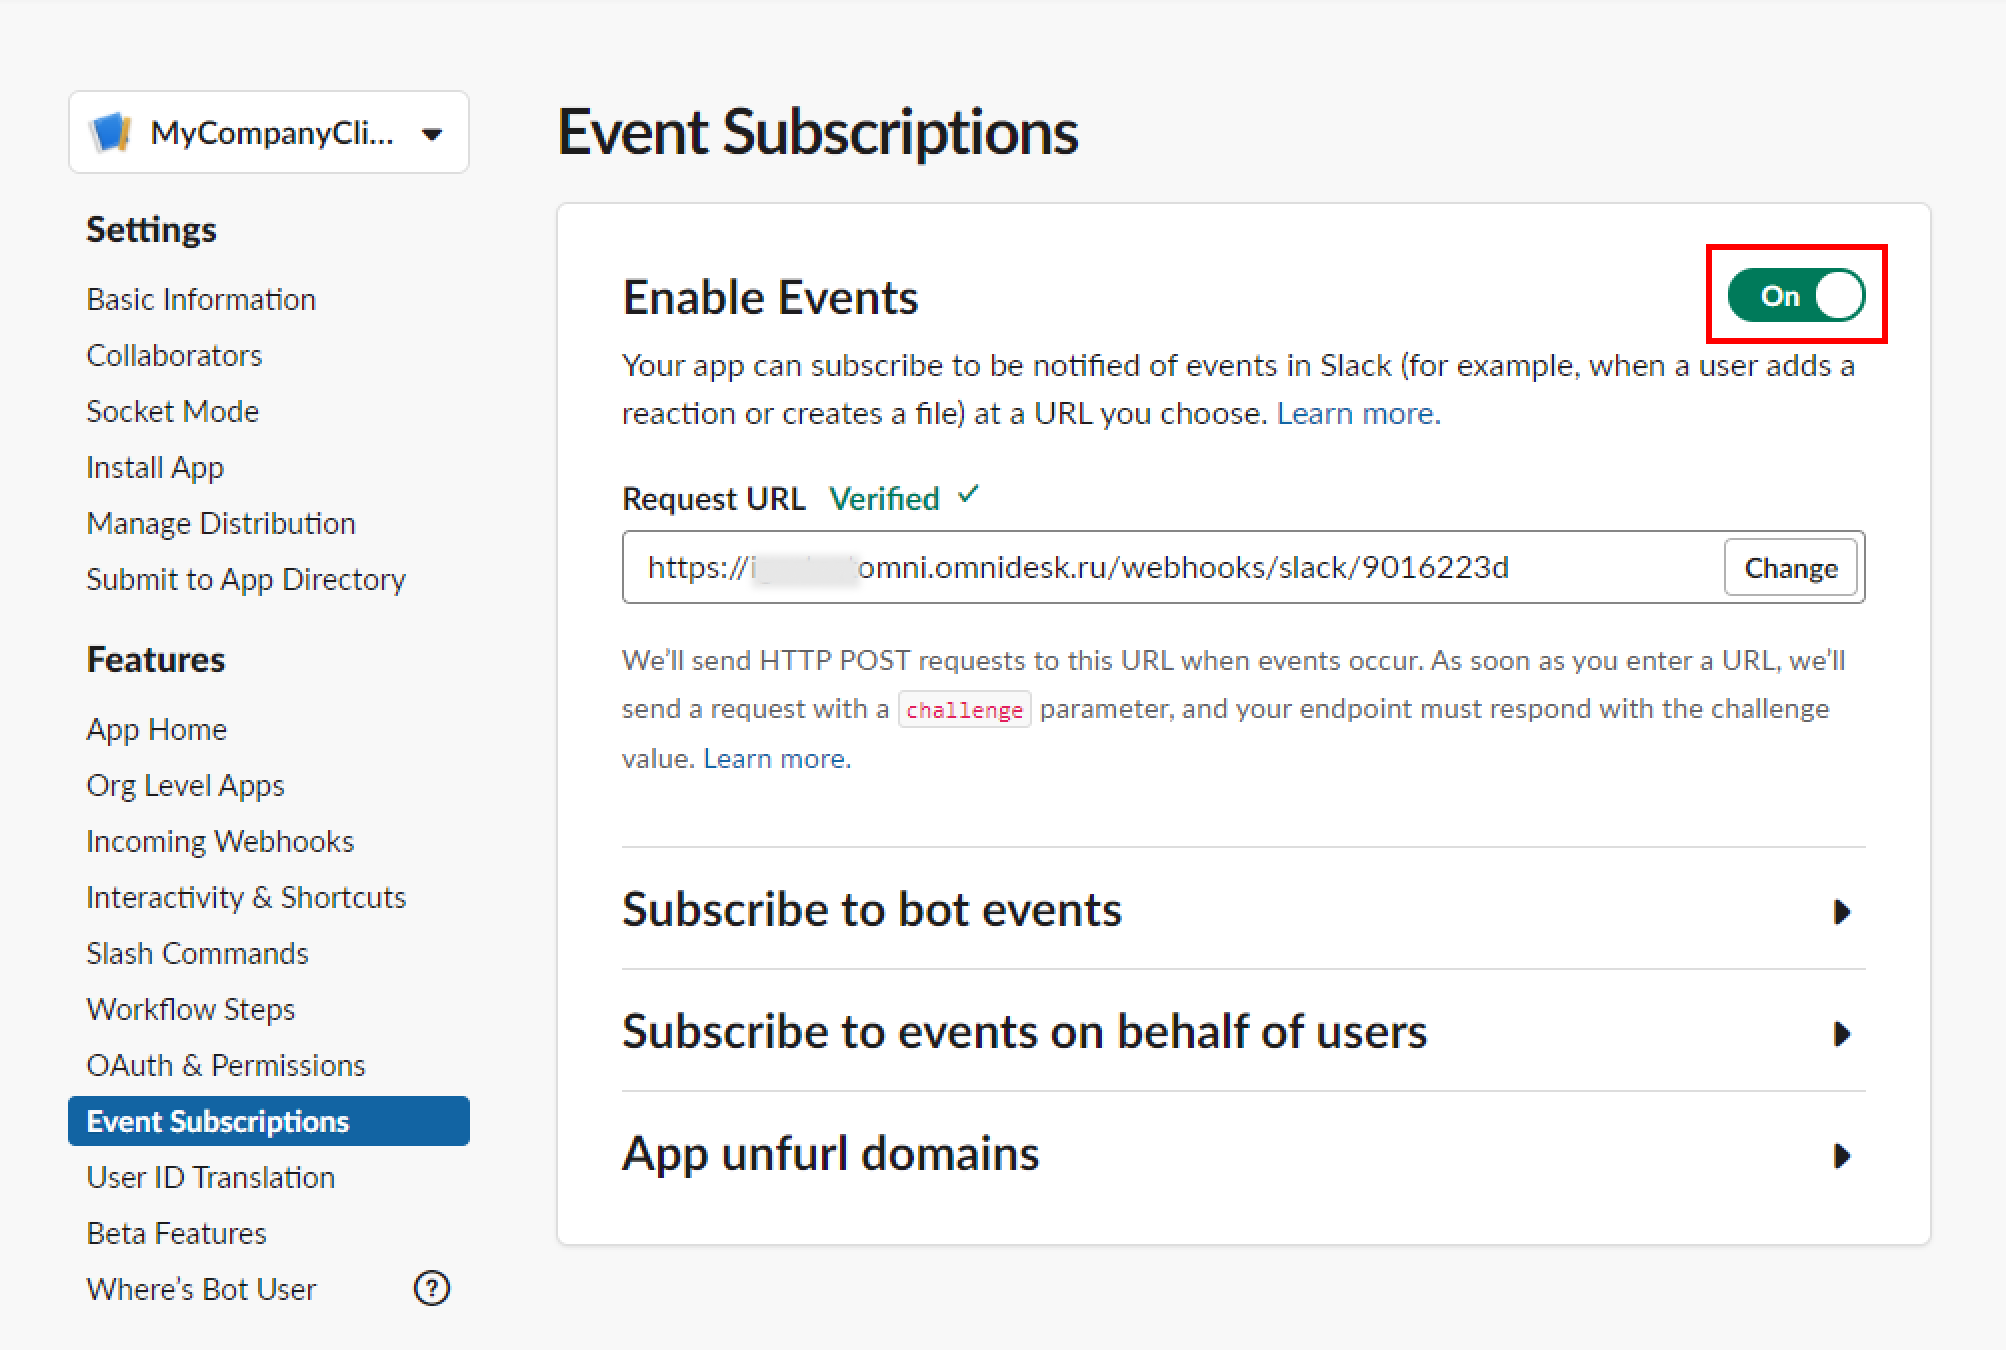Open User ID Translation page
The width and height of the screenshot is (2006, 1350).
[x=211, y=1177]
